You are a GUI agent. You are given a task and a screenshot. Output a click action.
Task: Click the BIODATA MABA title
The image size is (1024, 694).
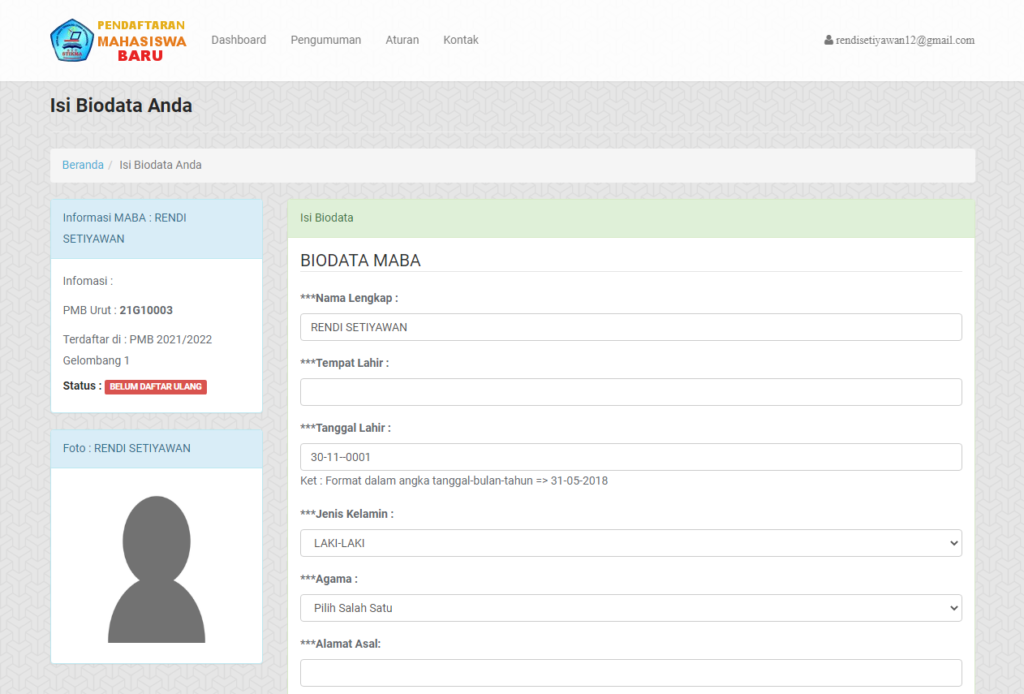click(x=360, y=260)
